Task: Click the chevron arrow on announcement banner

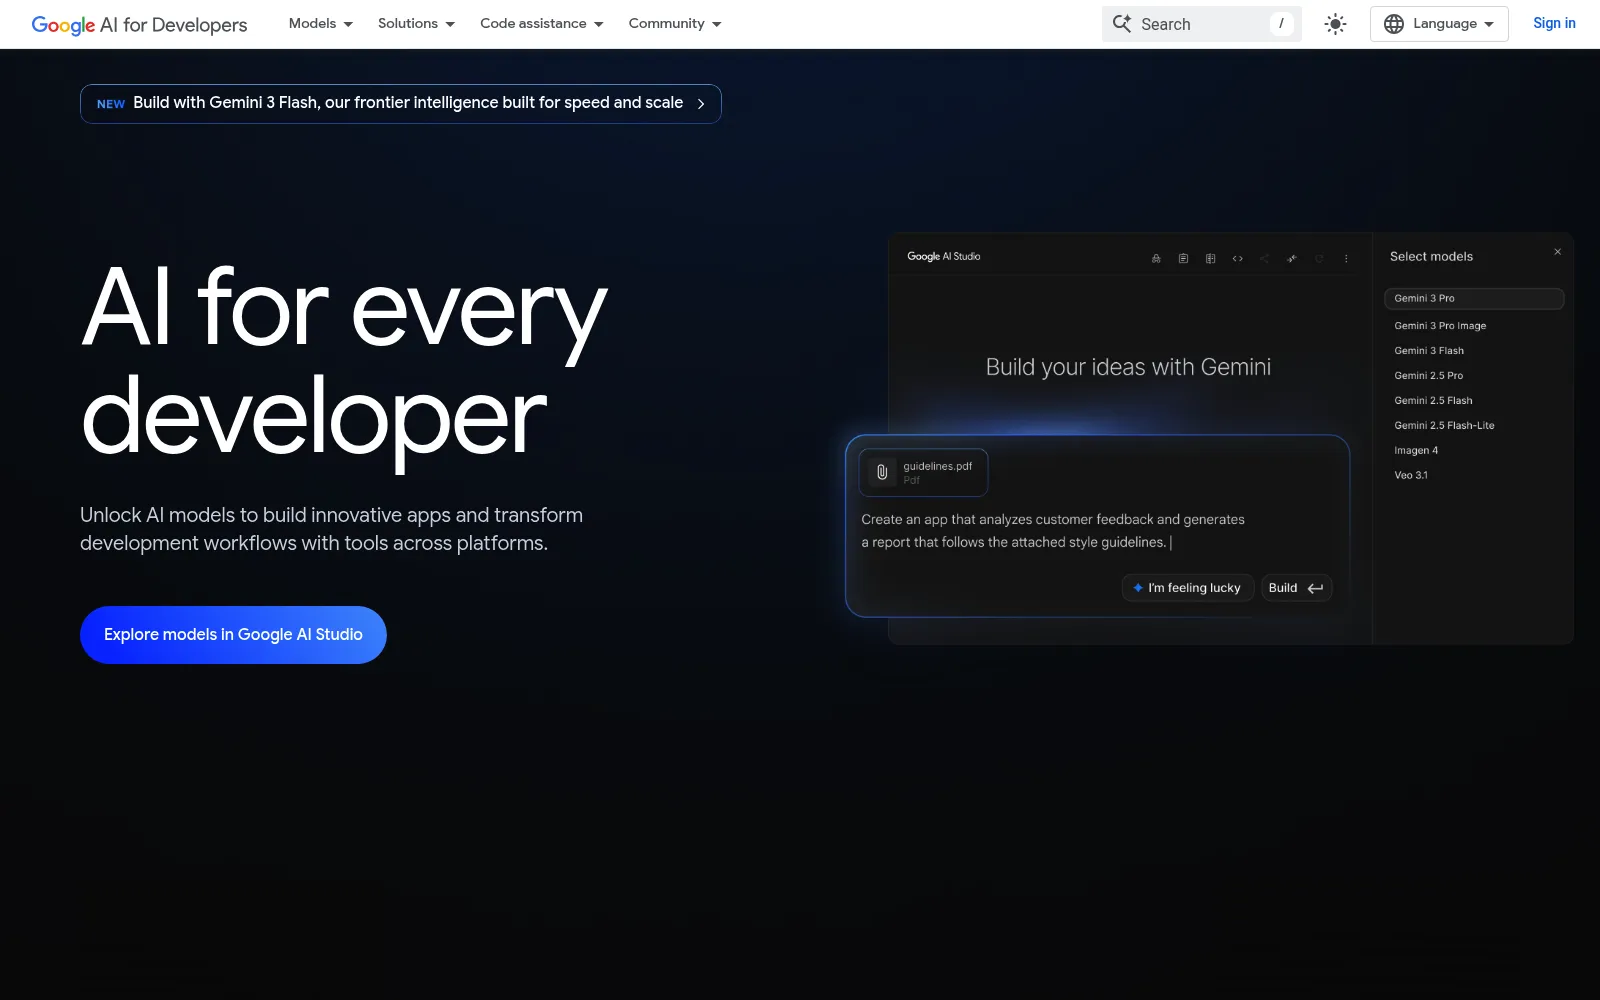Action: (701, 104)
